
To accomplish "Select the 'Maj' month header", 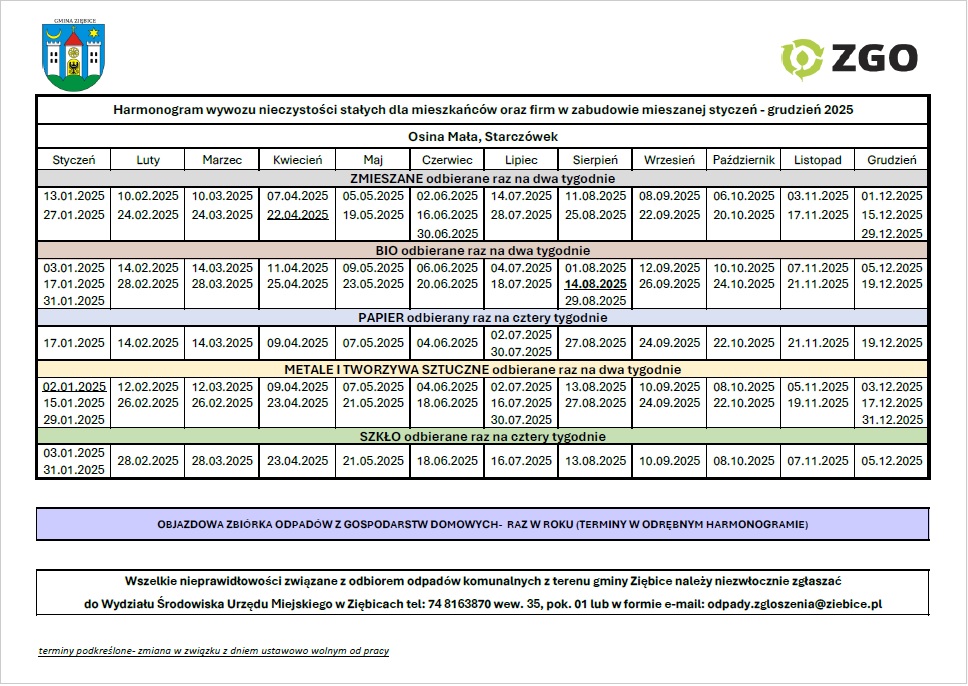I will tap(373, 160).
